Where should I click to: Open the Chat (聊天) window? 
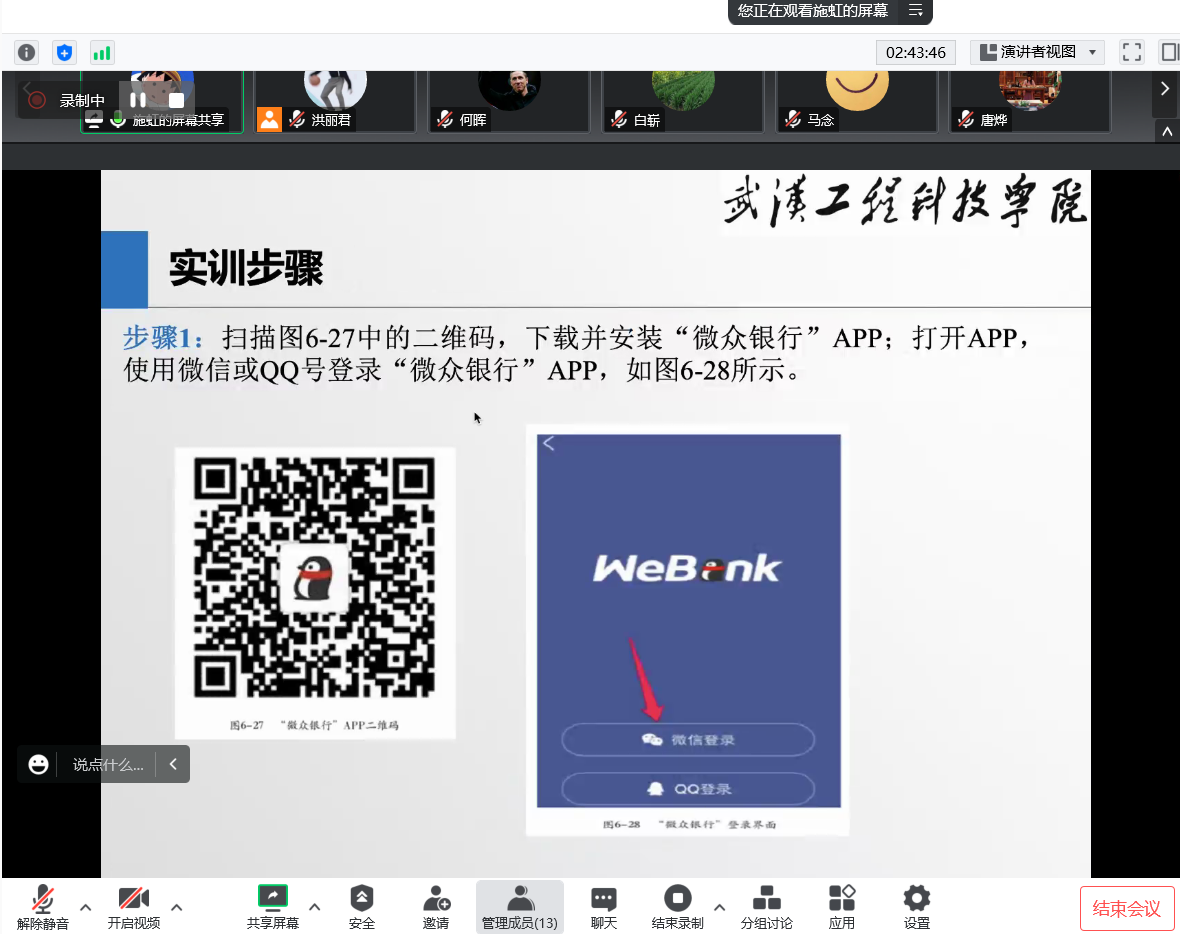click(x=604, y=906)
